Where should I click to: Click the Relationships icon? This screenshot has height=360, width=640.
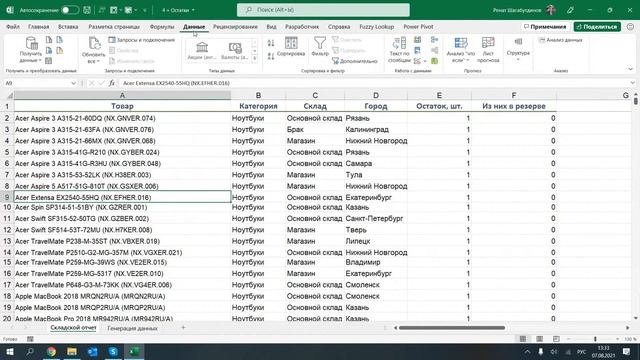tap(434, 51)
